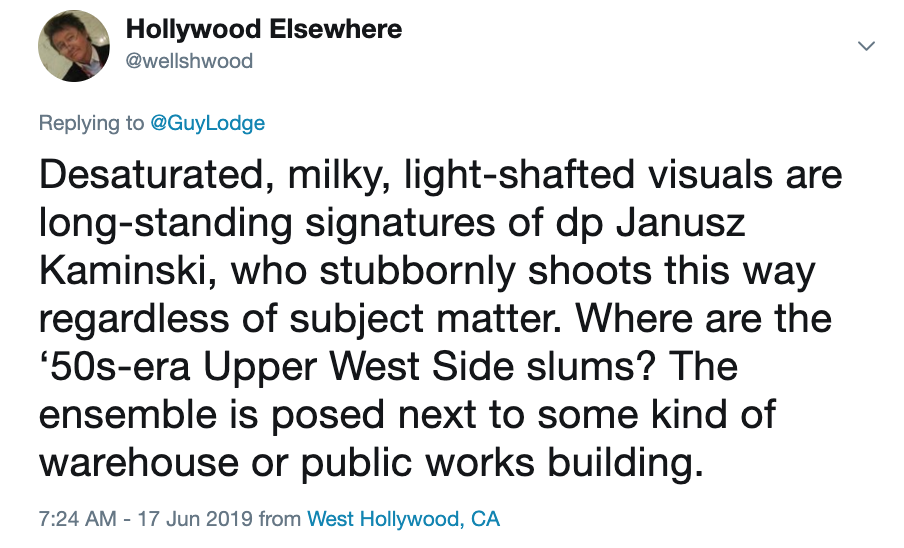904x548 pixels.
Task: Click the word "ensemble" in the tweet
Action: pyautogui.click(x=127, y=414)
